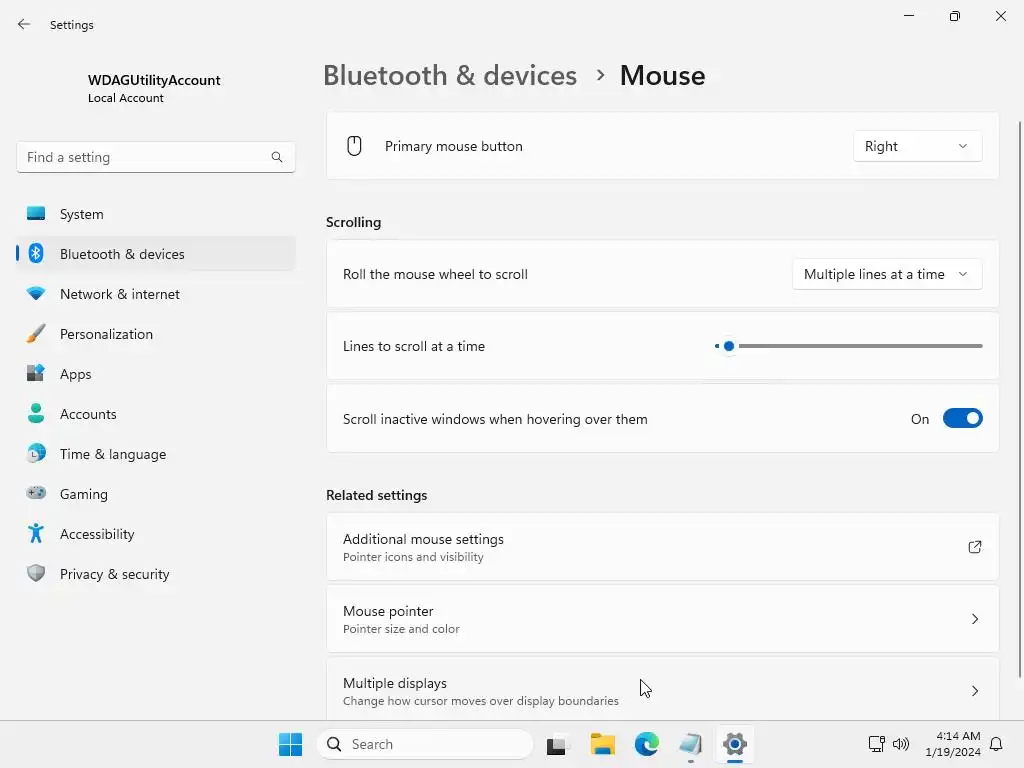This screenshot has height=768, width=1024.
Task: Go back using the arrow icon
Action: [x=24, y=24]
